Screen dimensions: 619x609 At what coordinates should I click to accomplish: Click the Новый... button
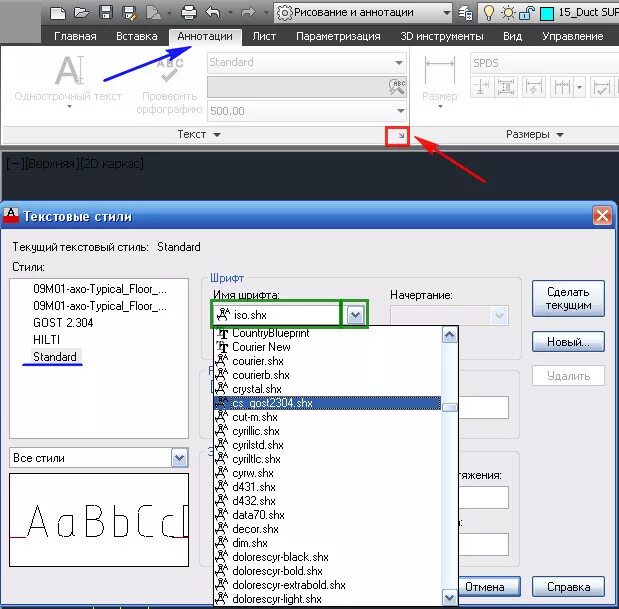point(568,342)
